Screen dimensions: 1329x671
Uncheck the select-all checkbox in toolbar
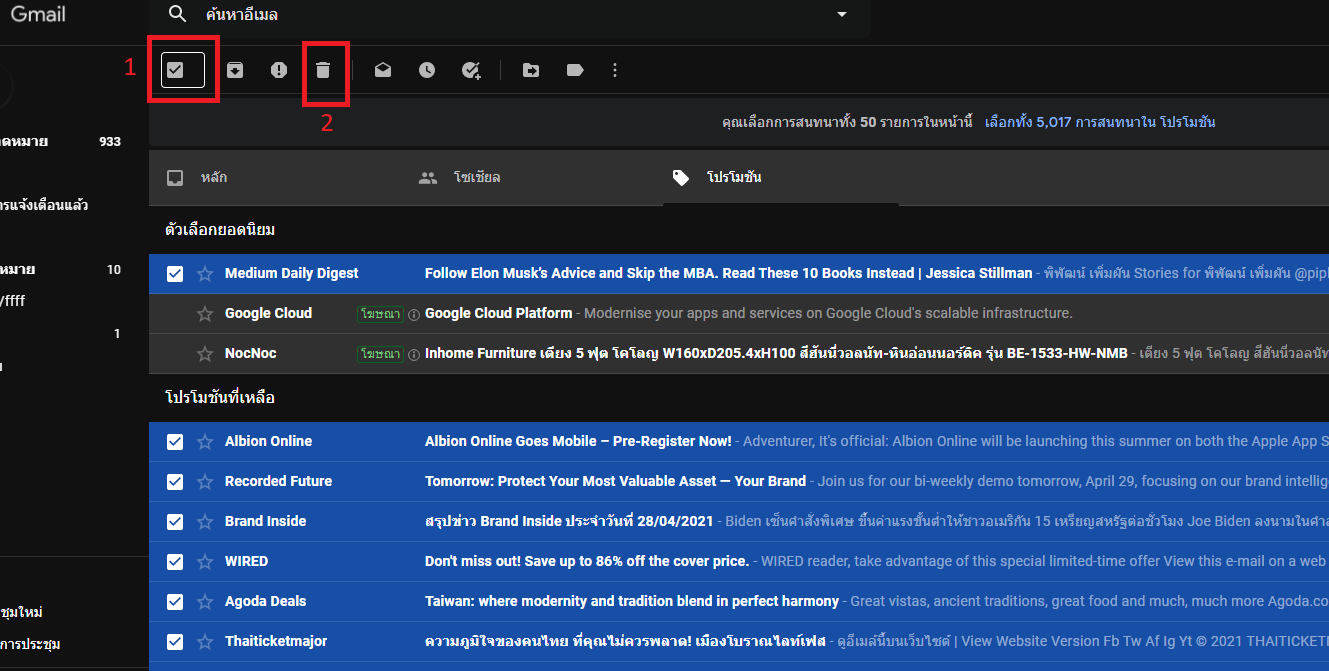click(175, 70)
